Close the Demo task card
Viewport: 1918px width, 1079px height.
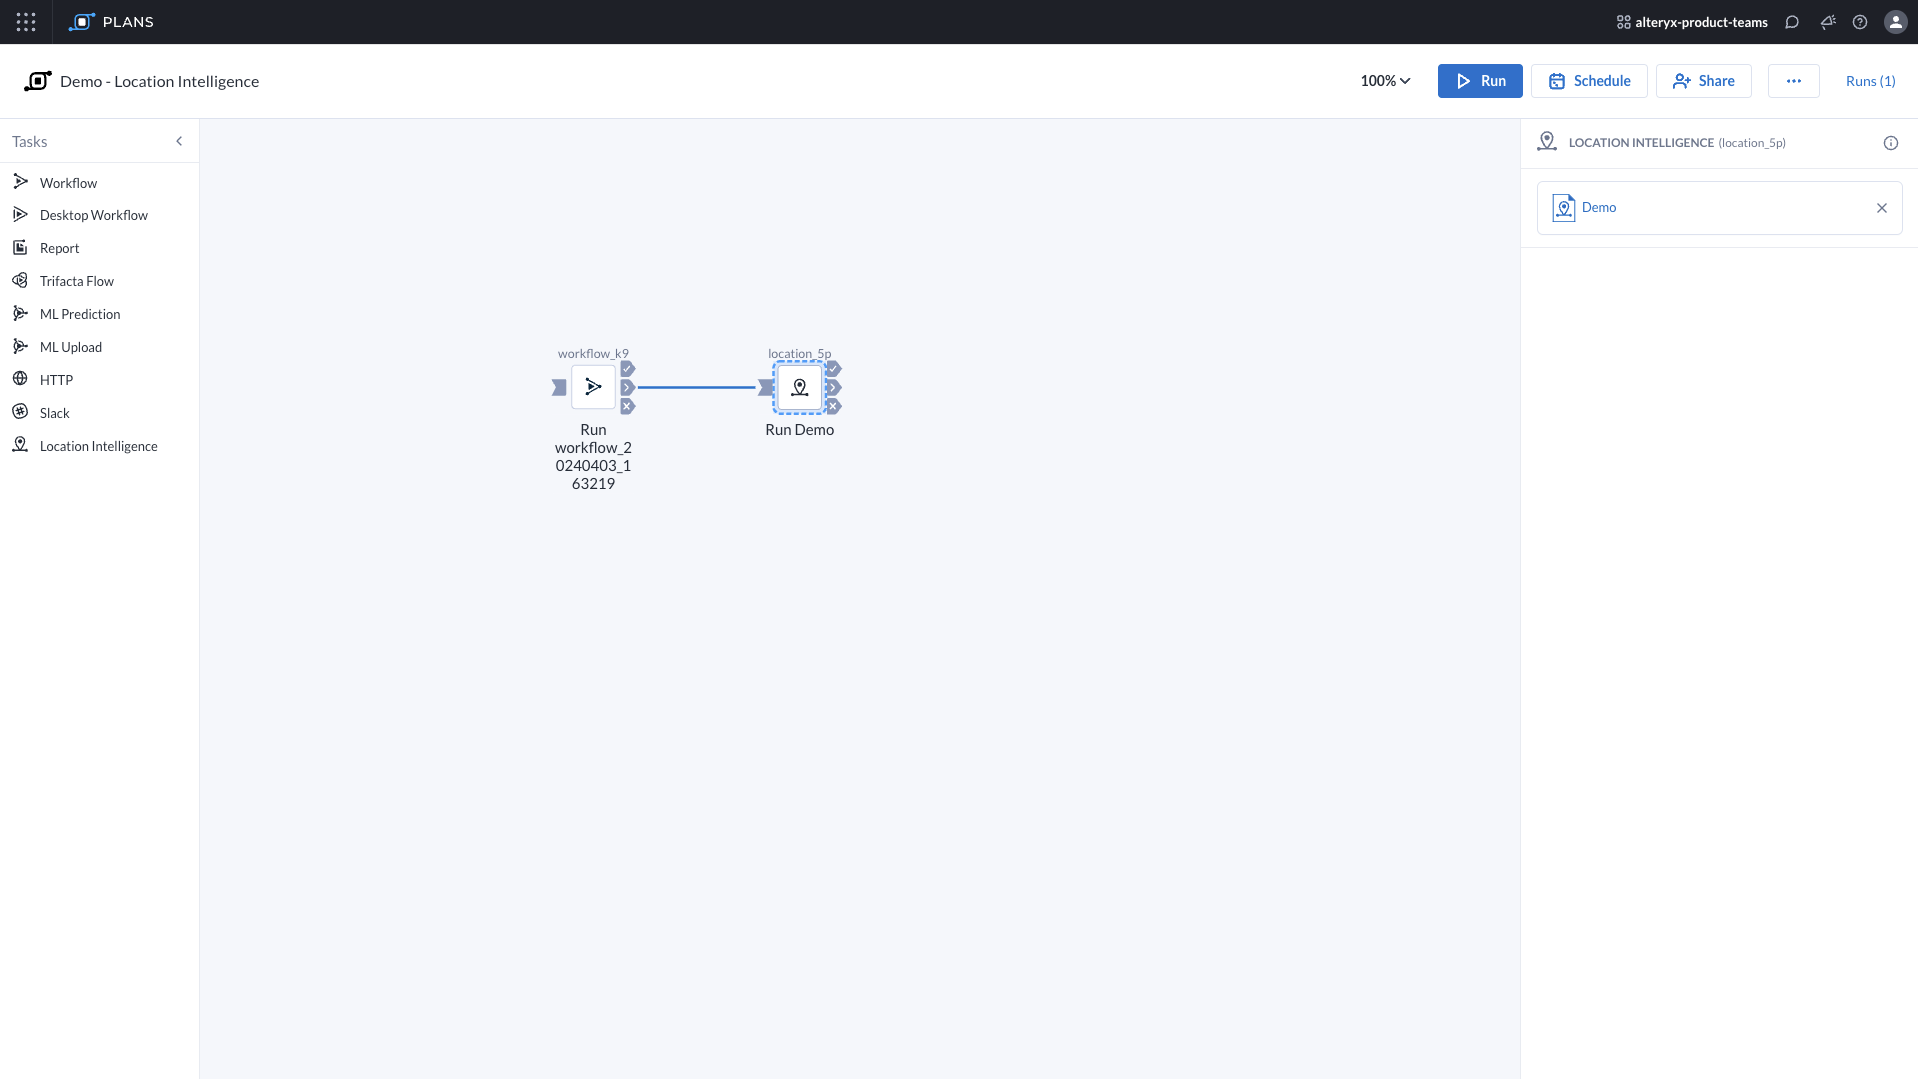point(1881,207)
